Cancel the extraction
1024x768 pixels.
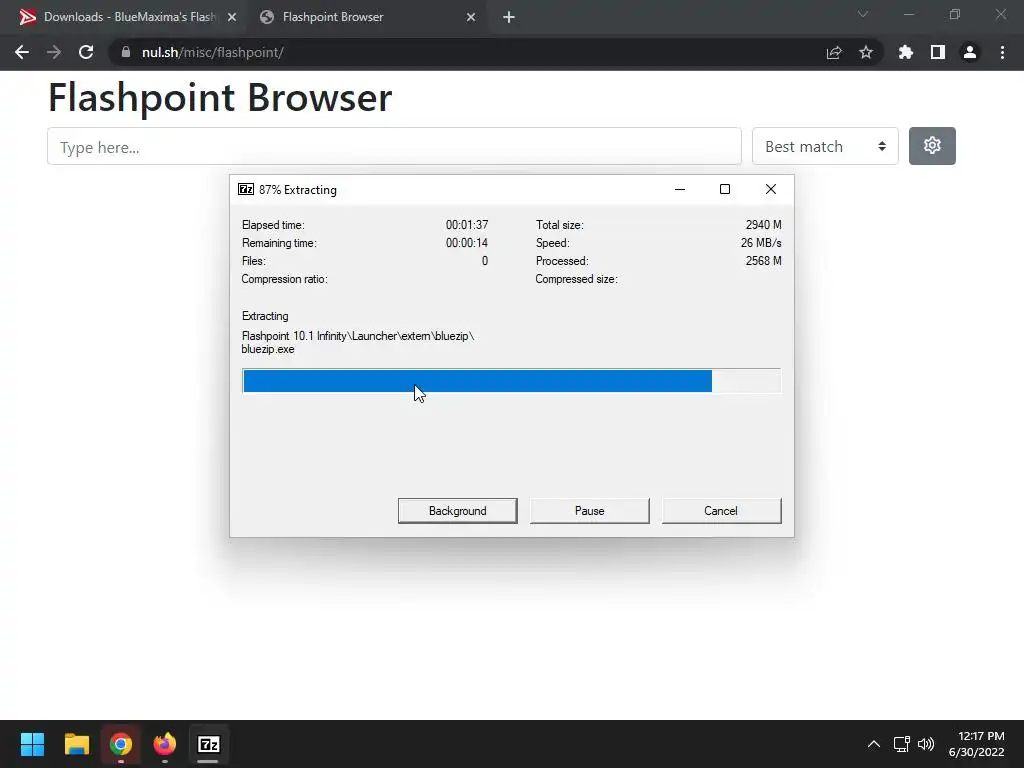(x=721, y=511)
